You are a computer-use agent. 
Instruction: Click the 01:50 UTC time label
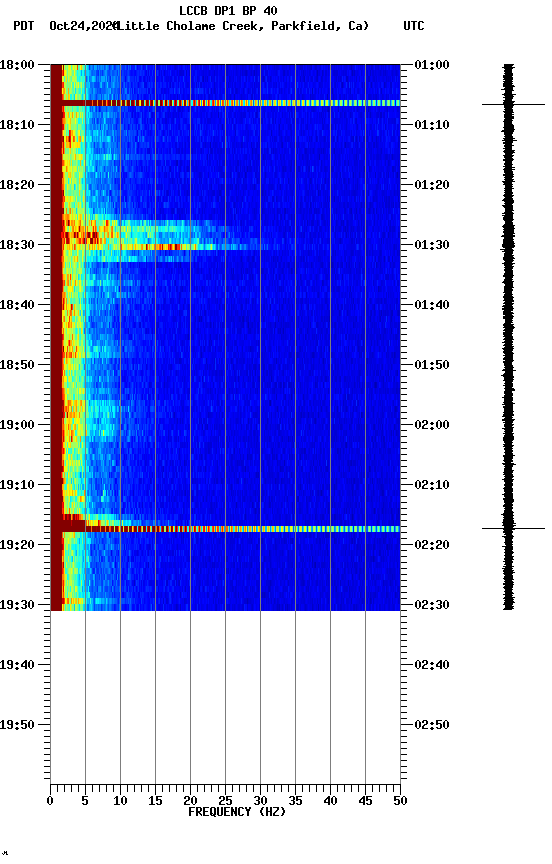(x=432, y=365)
